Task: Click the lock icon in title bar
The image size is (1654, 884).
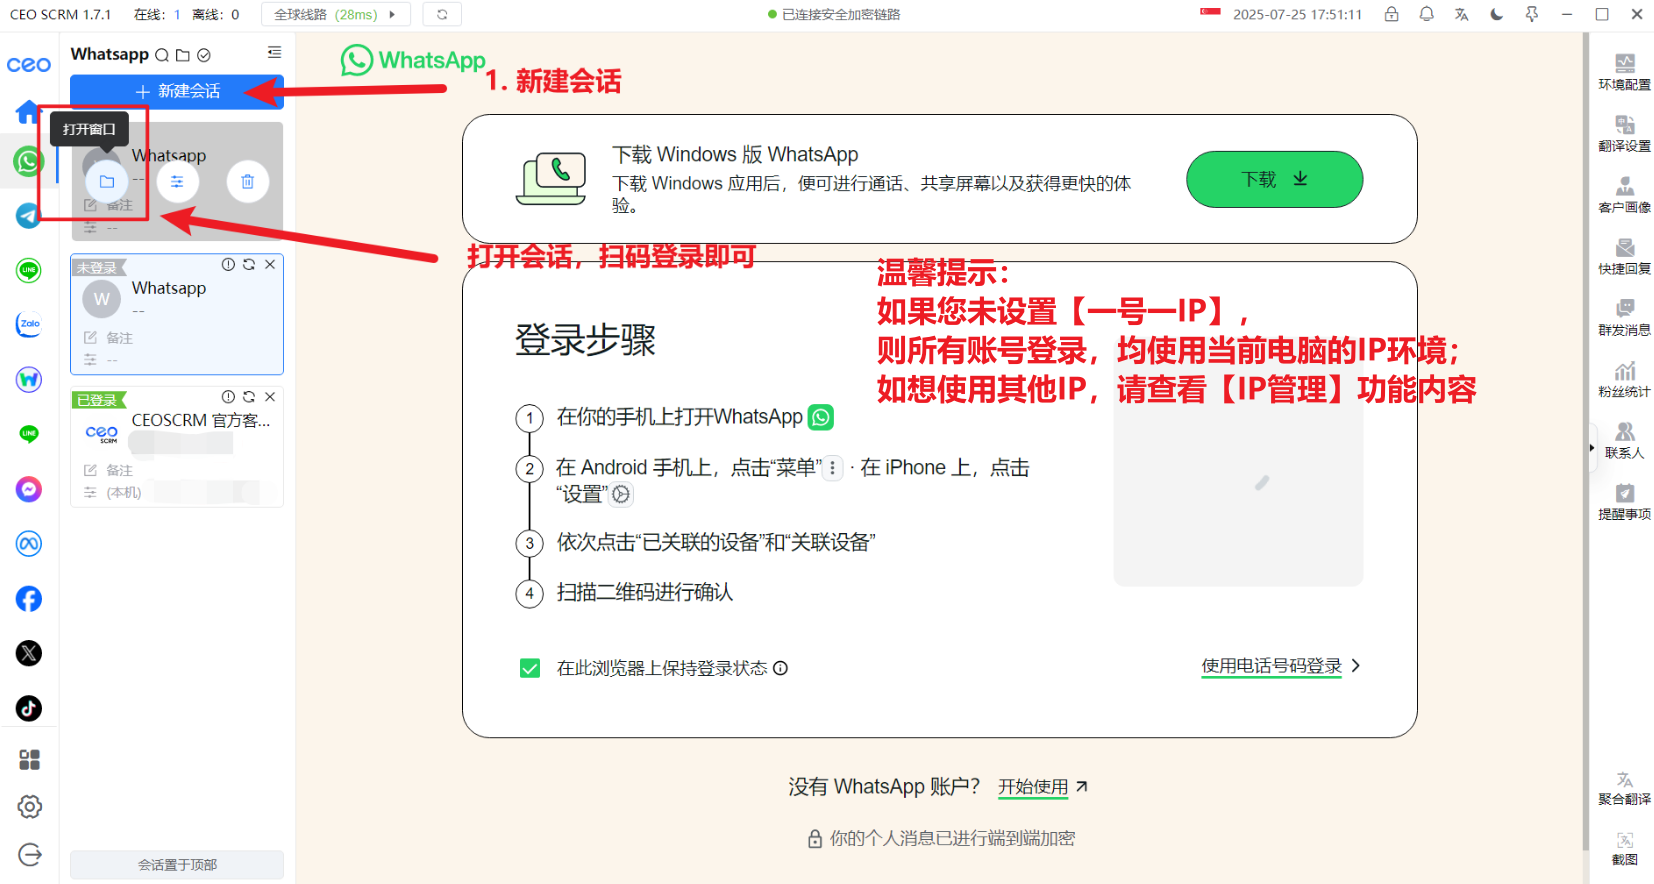Action: (x=1391, y=14)
